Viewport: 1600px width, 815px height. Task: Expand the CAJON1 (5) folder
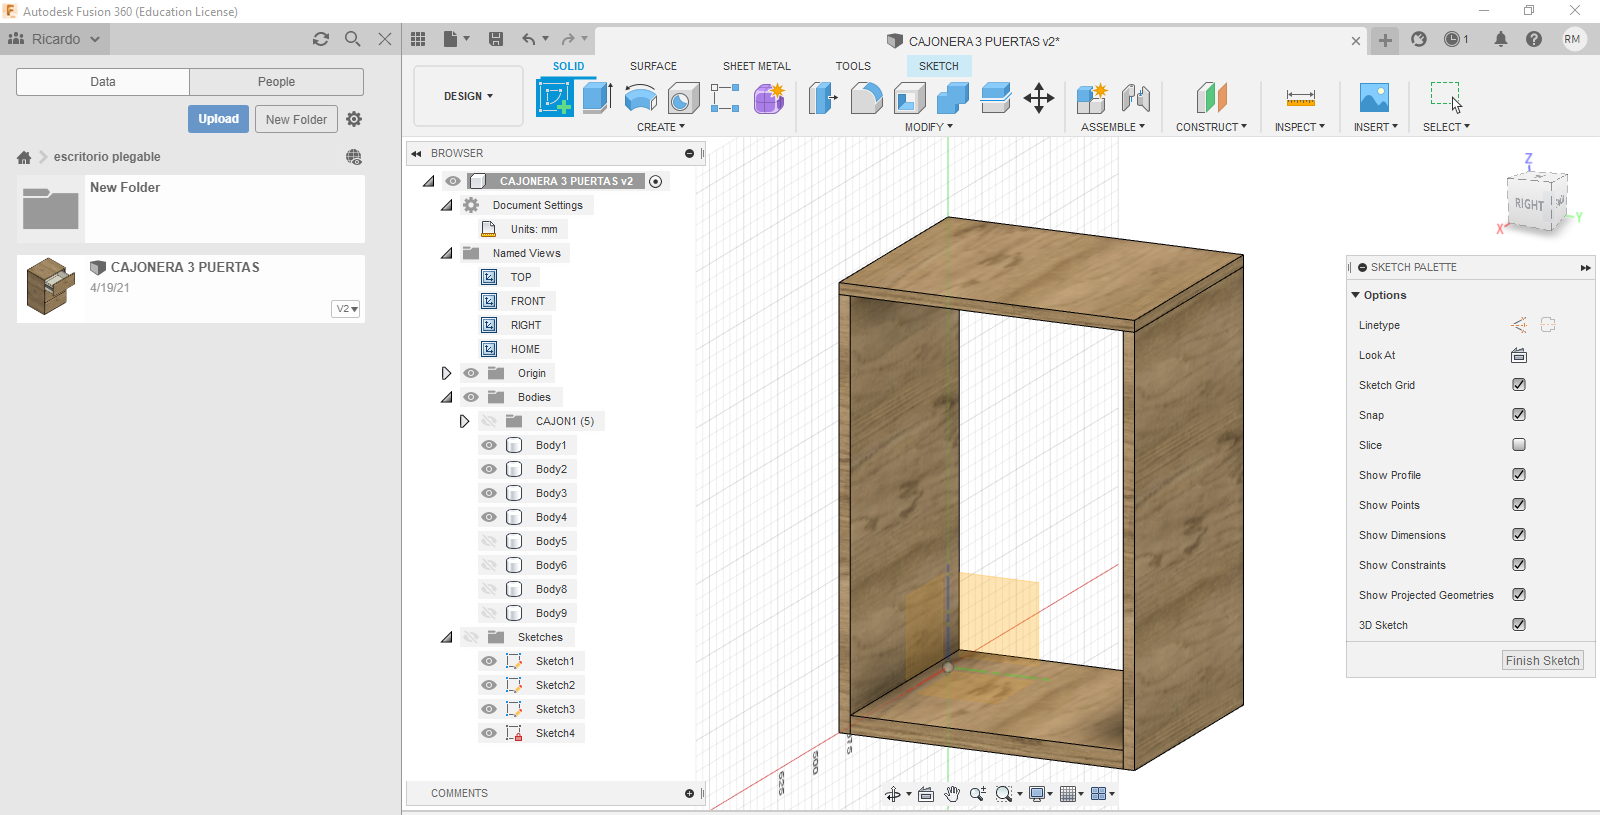(464, 421)
